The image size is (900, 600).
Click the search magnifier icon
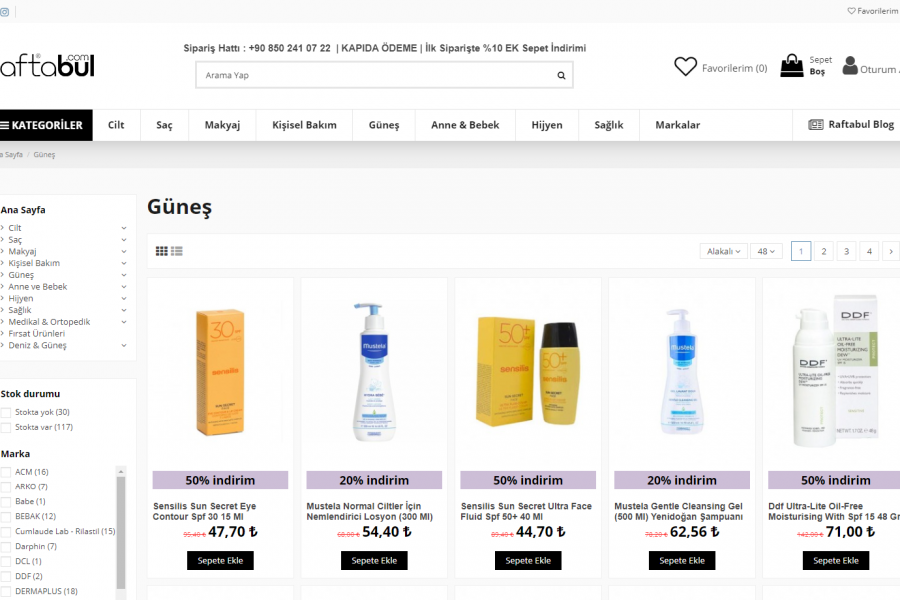pos(562,75)
